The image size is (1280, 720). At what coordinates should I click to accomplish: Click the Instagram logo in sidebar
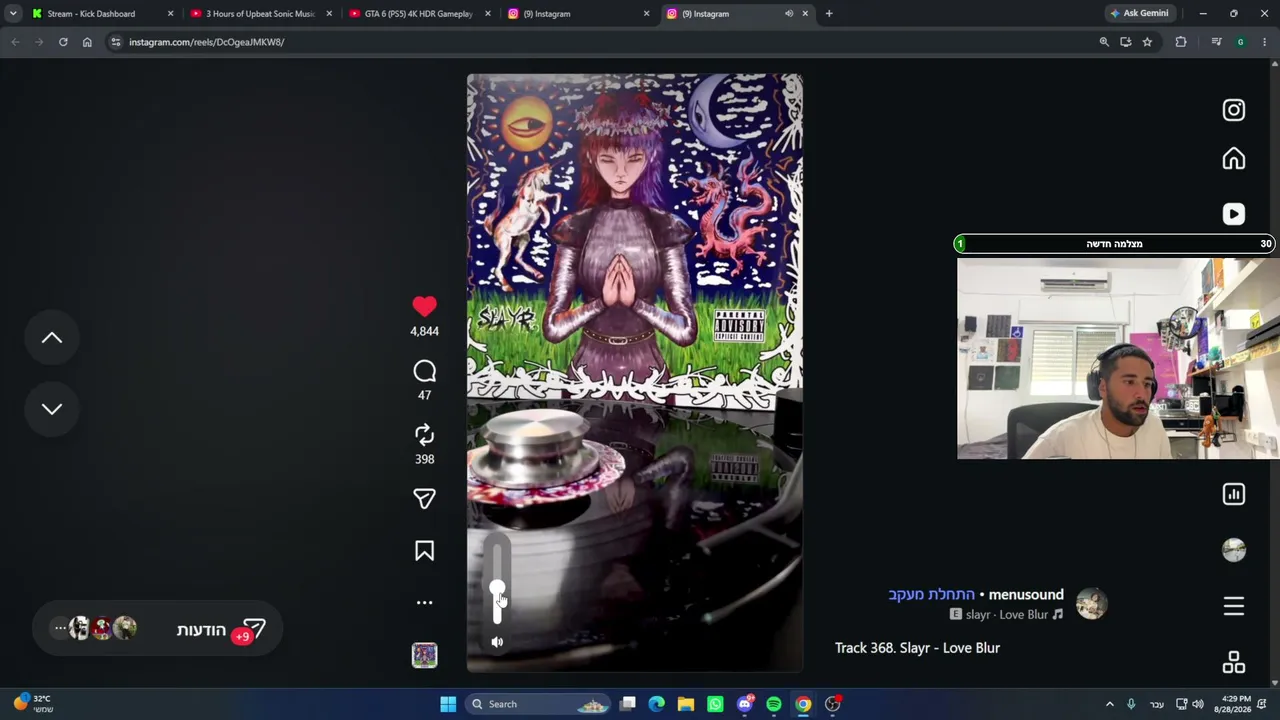pos(1234,110)
